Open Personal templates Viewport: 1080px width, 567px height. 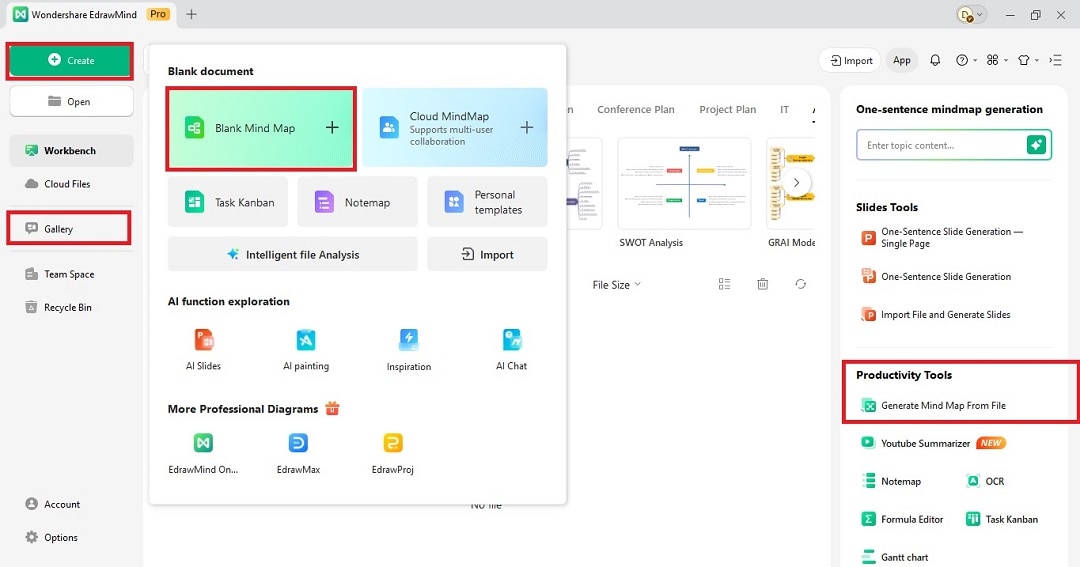487,202
